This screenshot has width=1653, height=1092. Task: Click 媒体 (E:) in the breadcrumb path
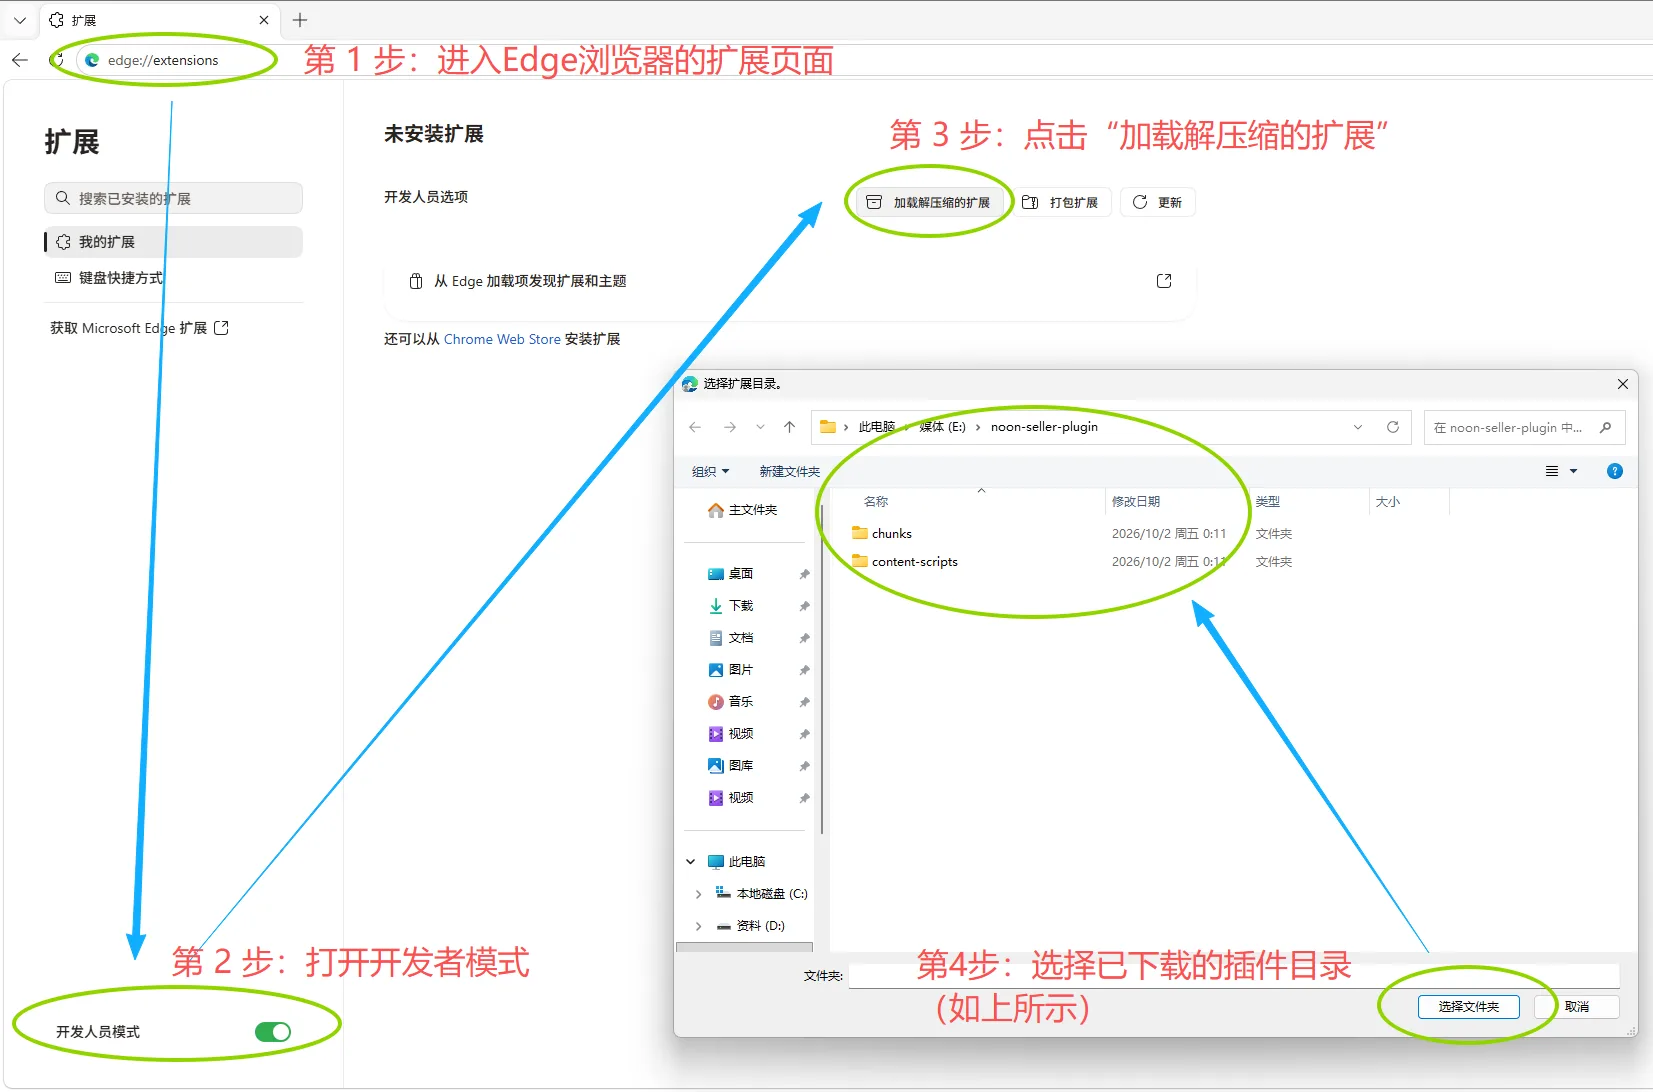click(942, 427)
